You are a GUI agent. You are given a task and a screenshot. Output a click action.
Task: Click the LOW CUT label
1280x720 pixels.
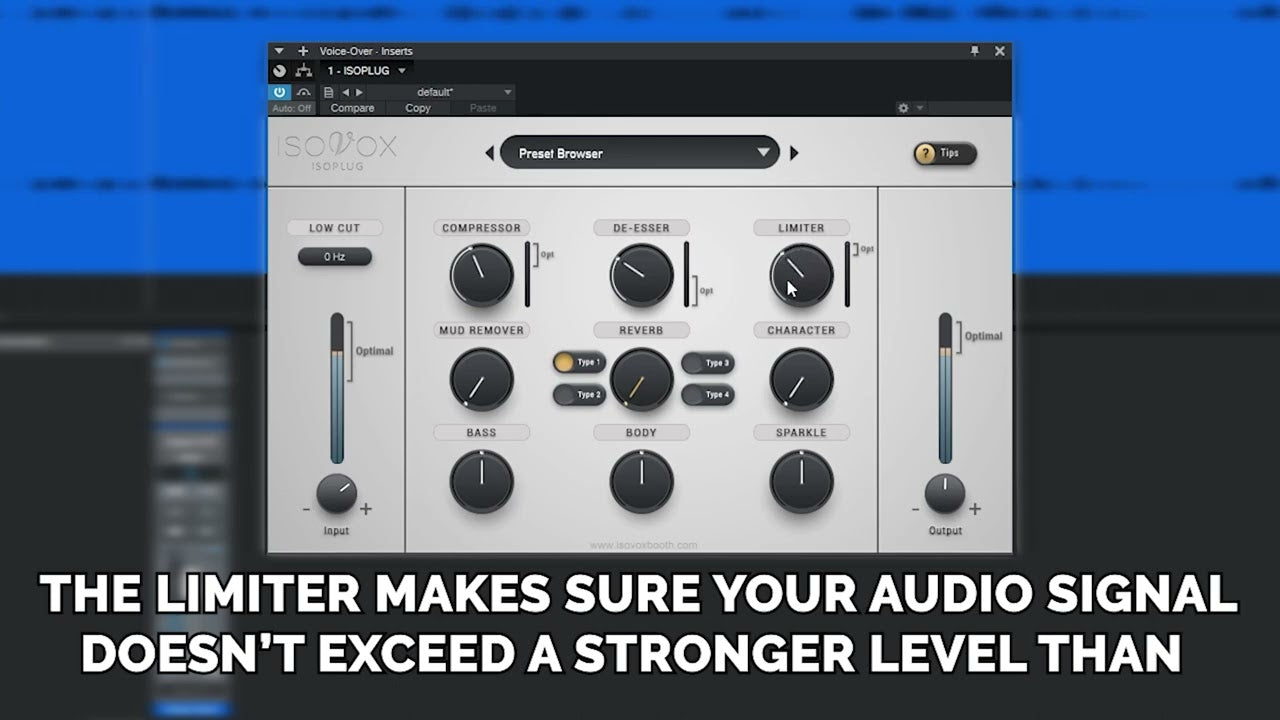tap(335, 228)
